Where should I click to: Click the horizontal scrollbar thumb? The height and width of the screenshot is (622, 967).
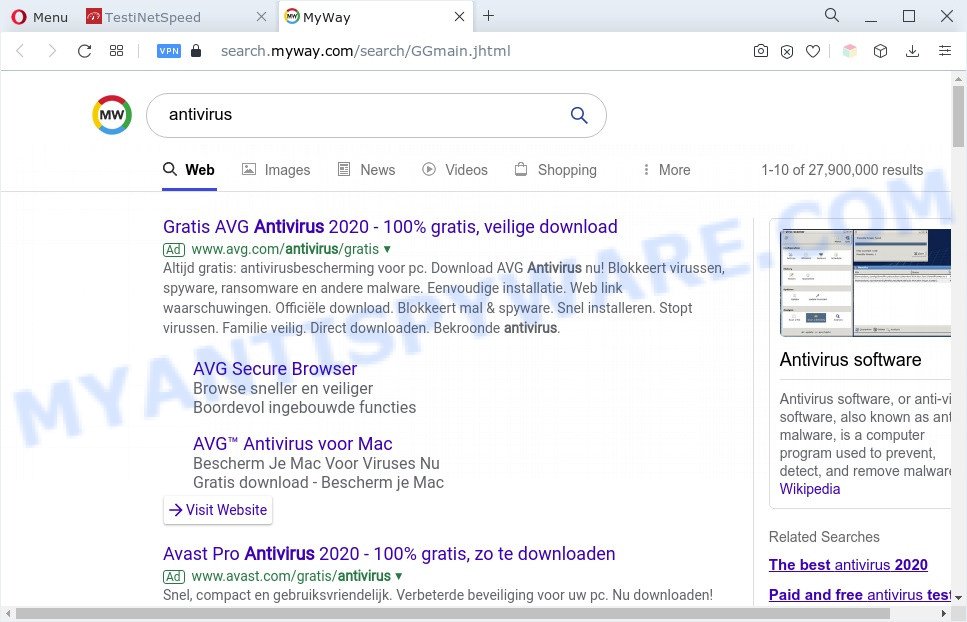point(453,614)
